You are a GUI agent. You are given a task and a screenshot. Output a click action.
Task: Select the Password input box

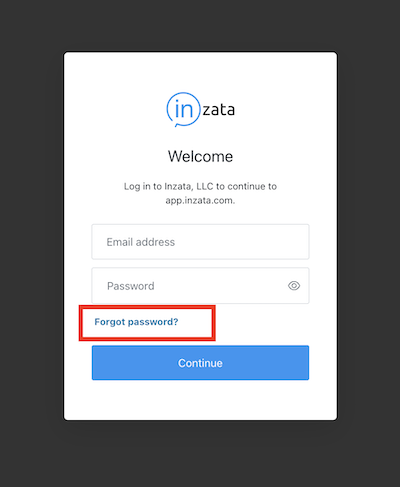tap(200, 286)
